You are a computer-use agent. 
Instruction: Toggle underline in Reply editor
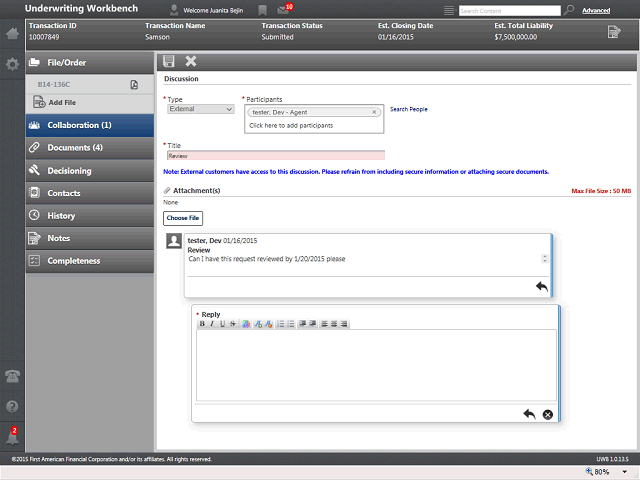(x=222, y=324)
